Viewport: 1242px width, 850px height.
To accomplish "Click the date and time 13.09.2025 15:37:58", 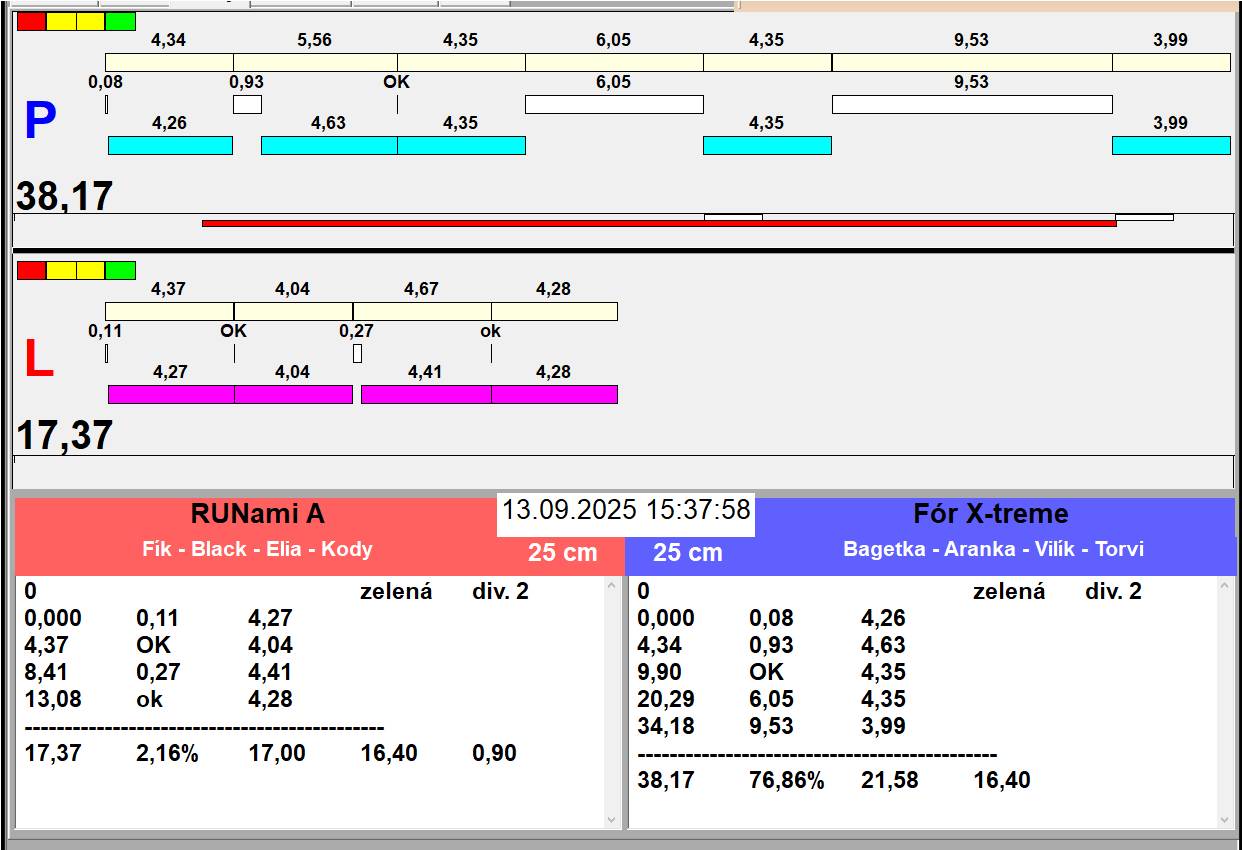I will click(626, 510).
